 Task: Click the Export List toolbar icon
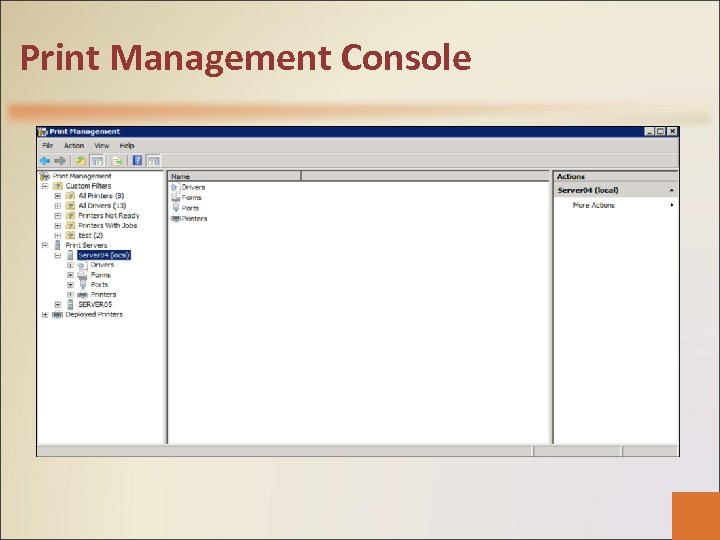[117, 161]
